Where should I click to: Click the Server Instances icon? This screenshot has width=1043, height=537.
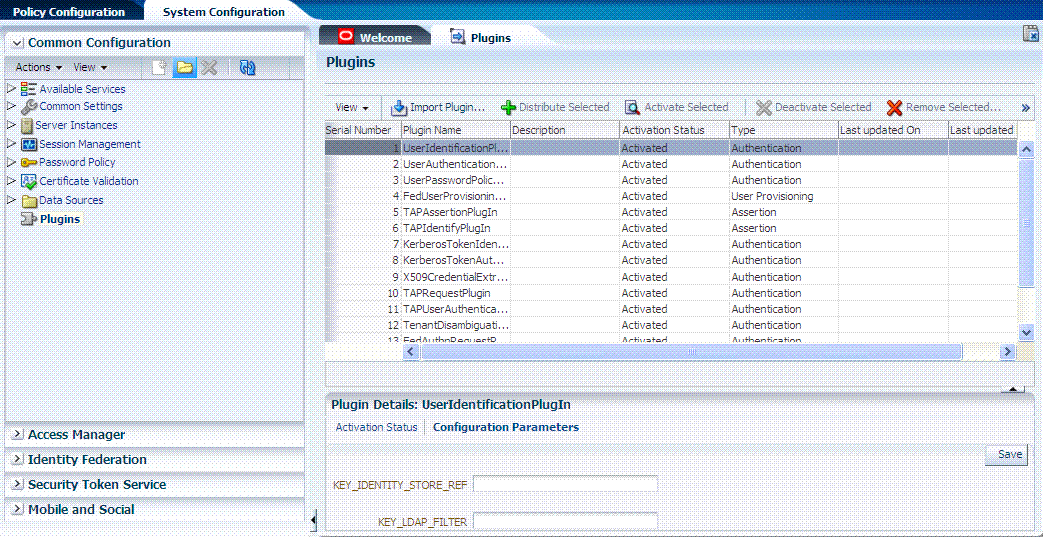coord(27,125)
